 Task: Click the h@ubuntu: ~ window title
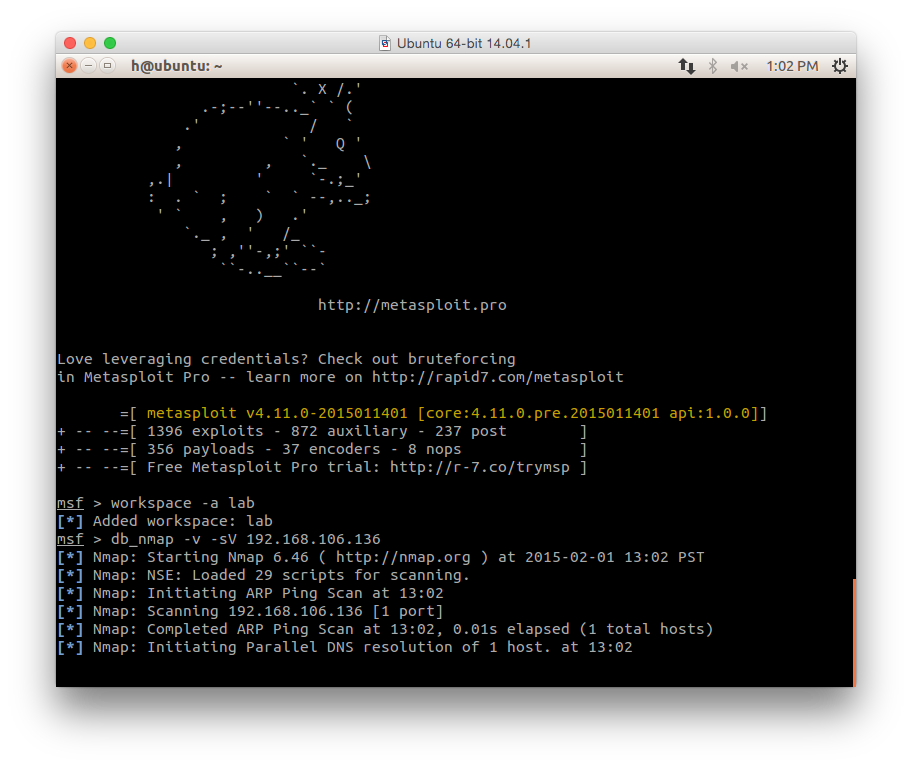tap(176, 66)
